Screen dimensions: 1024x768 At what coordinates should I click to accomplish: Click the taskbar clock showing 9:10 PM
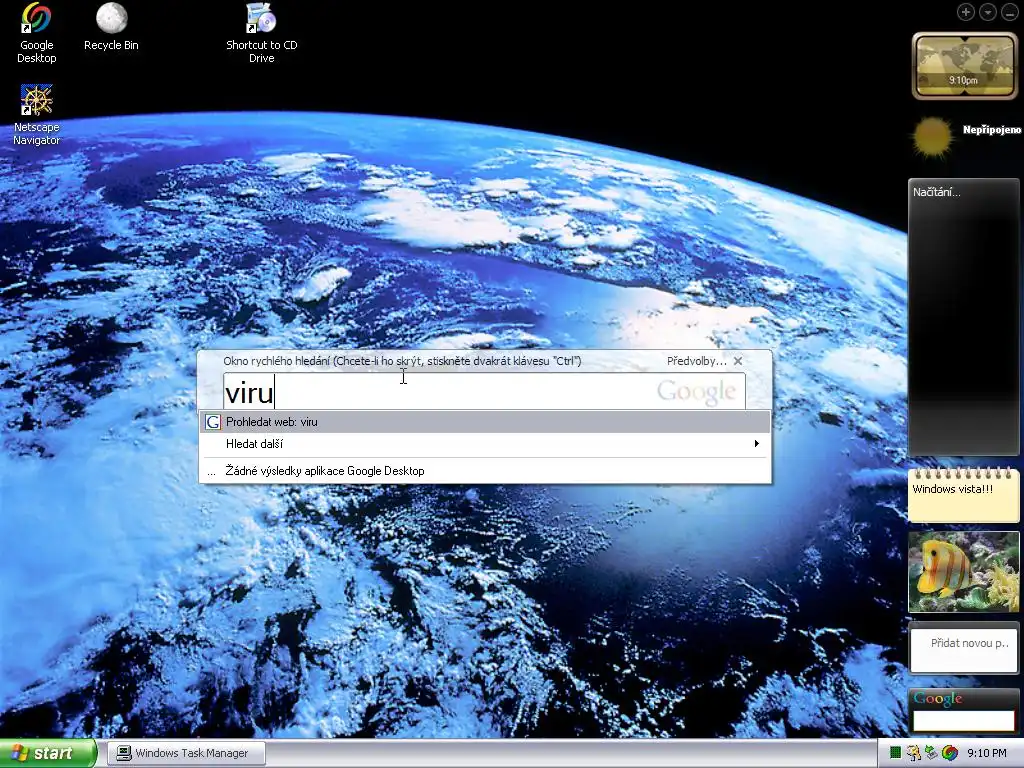coord(987,753)
